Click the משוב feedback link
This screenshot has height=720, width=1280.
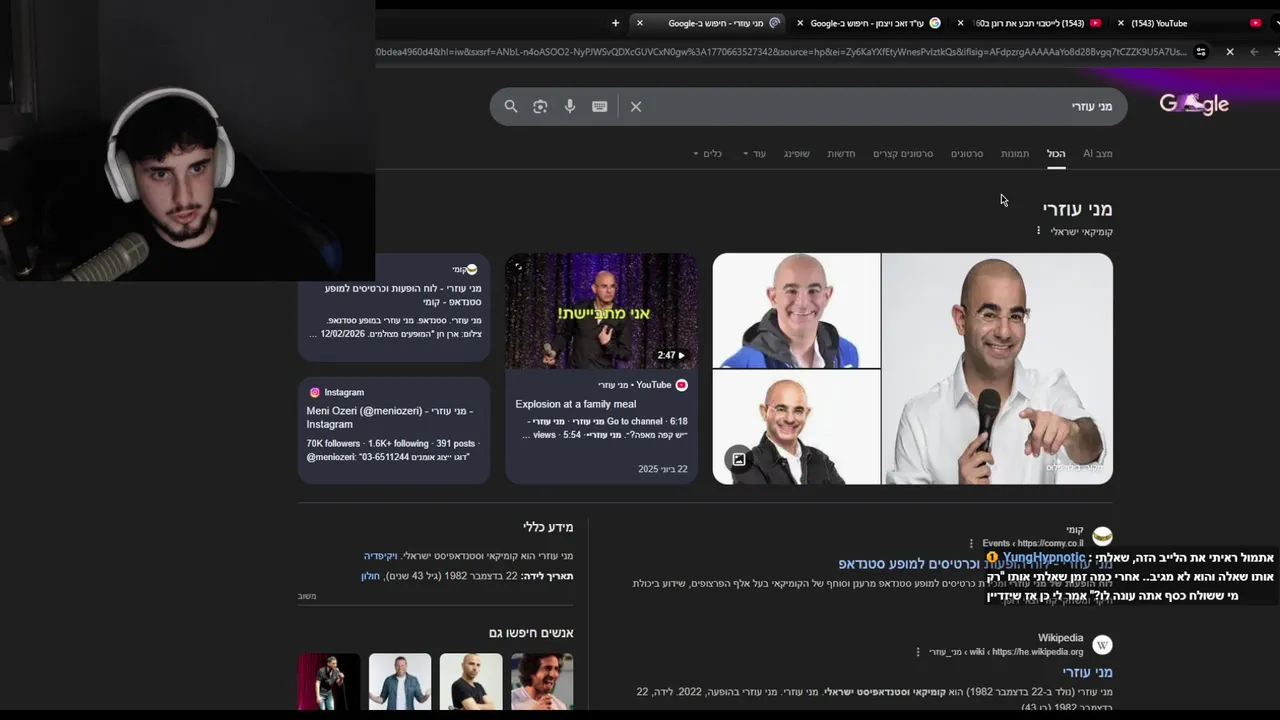[307, 597]
